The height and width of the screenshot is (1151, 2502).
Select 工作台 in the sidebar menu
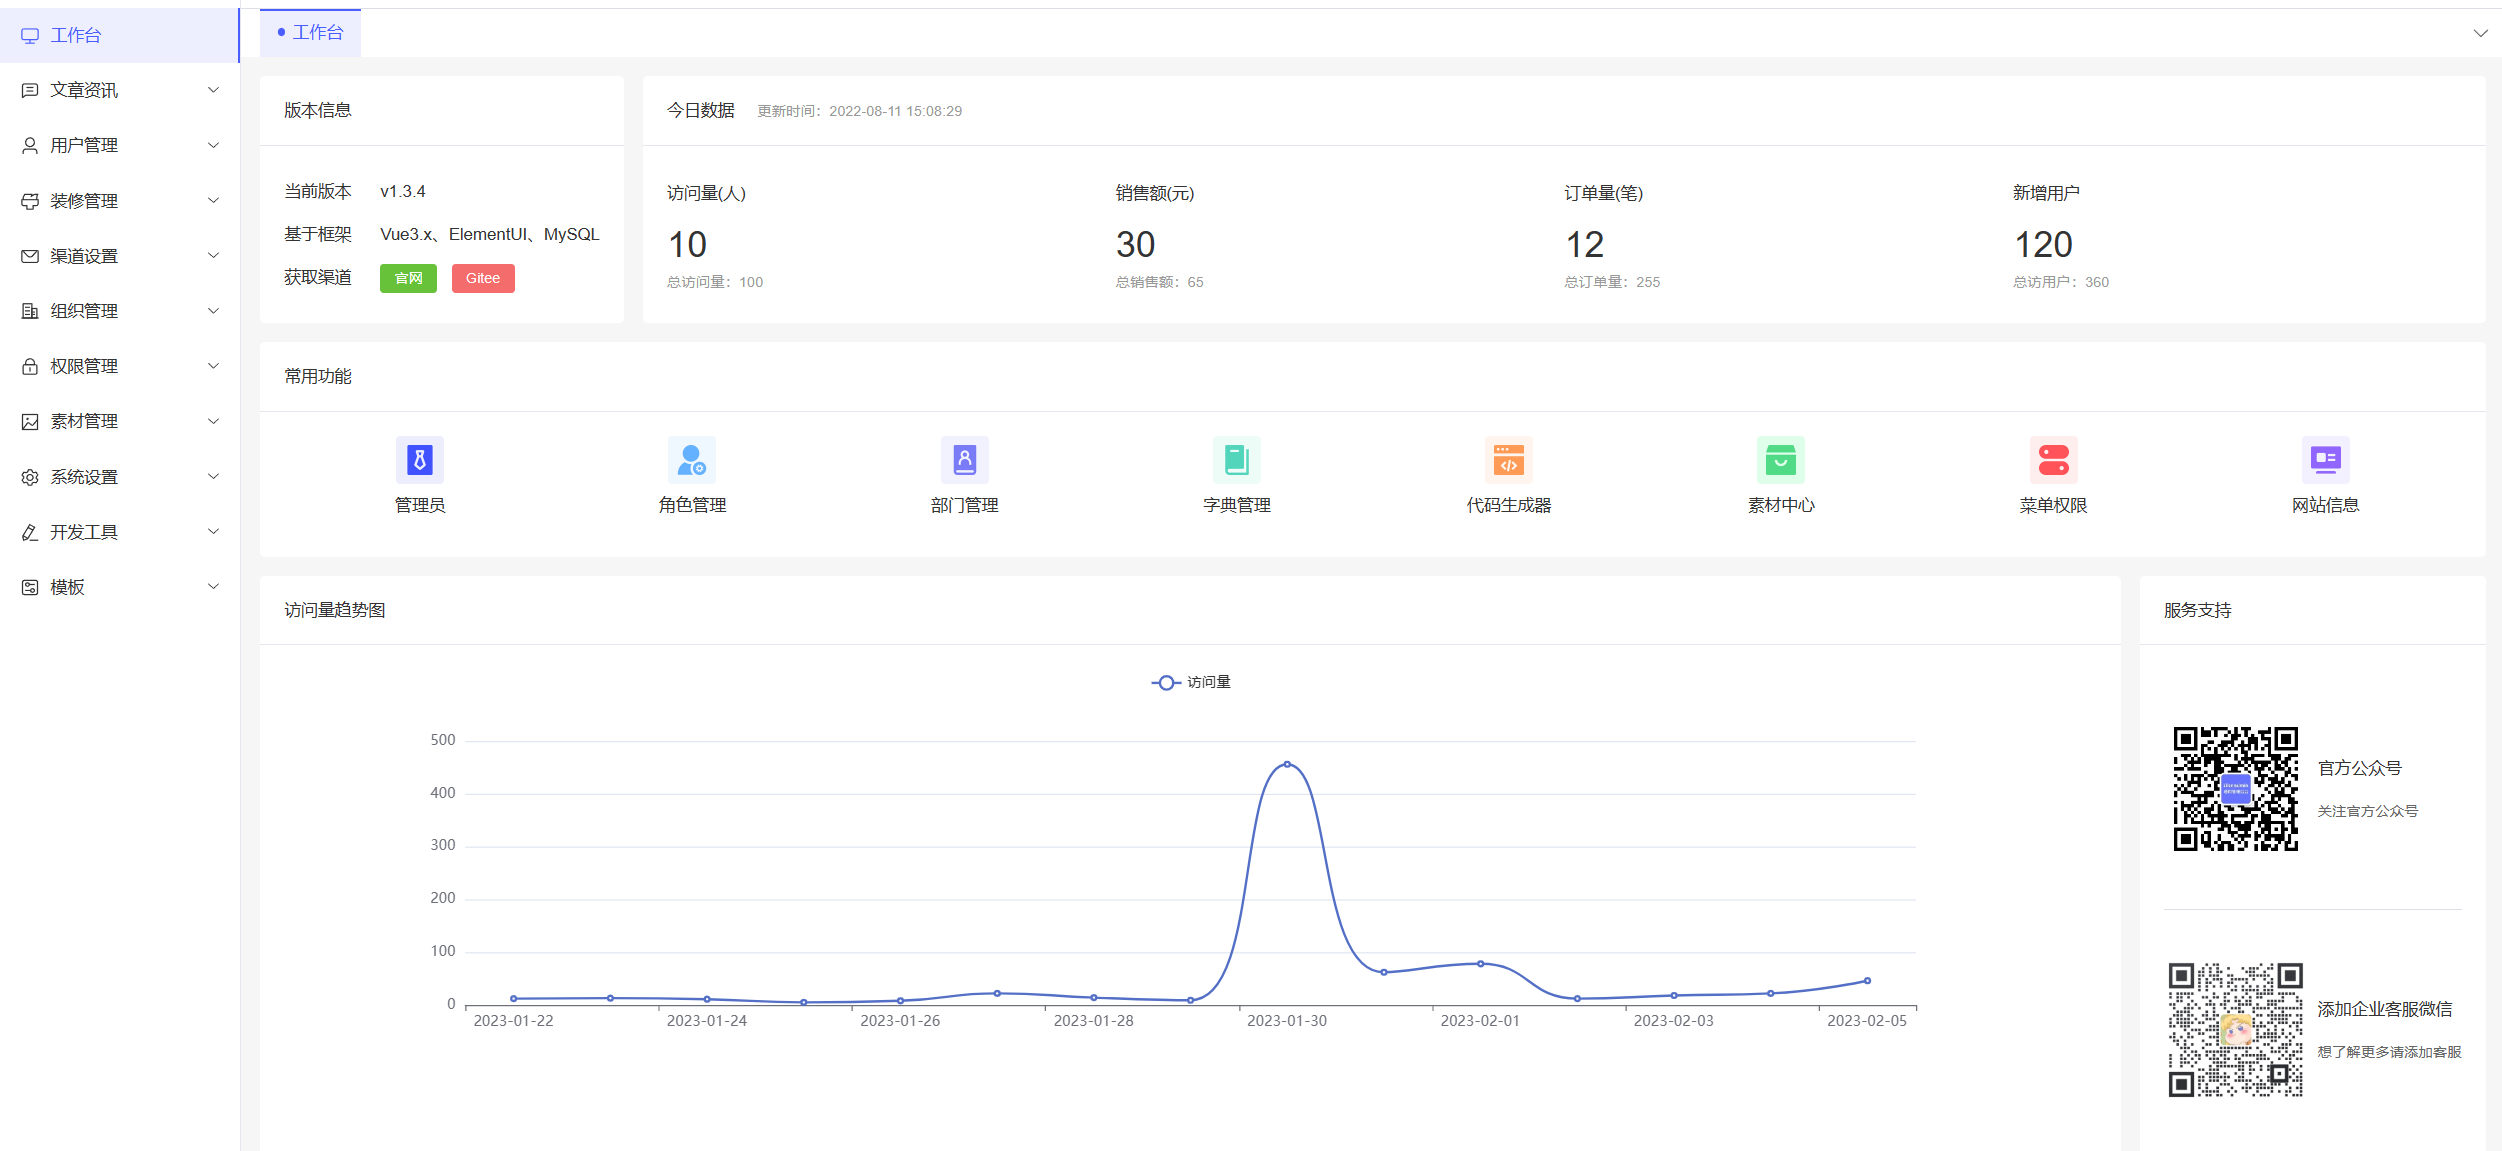(120, 35)
